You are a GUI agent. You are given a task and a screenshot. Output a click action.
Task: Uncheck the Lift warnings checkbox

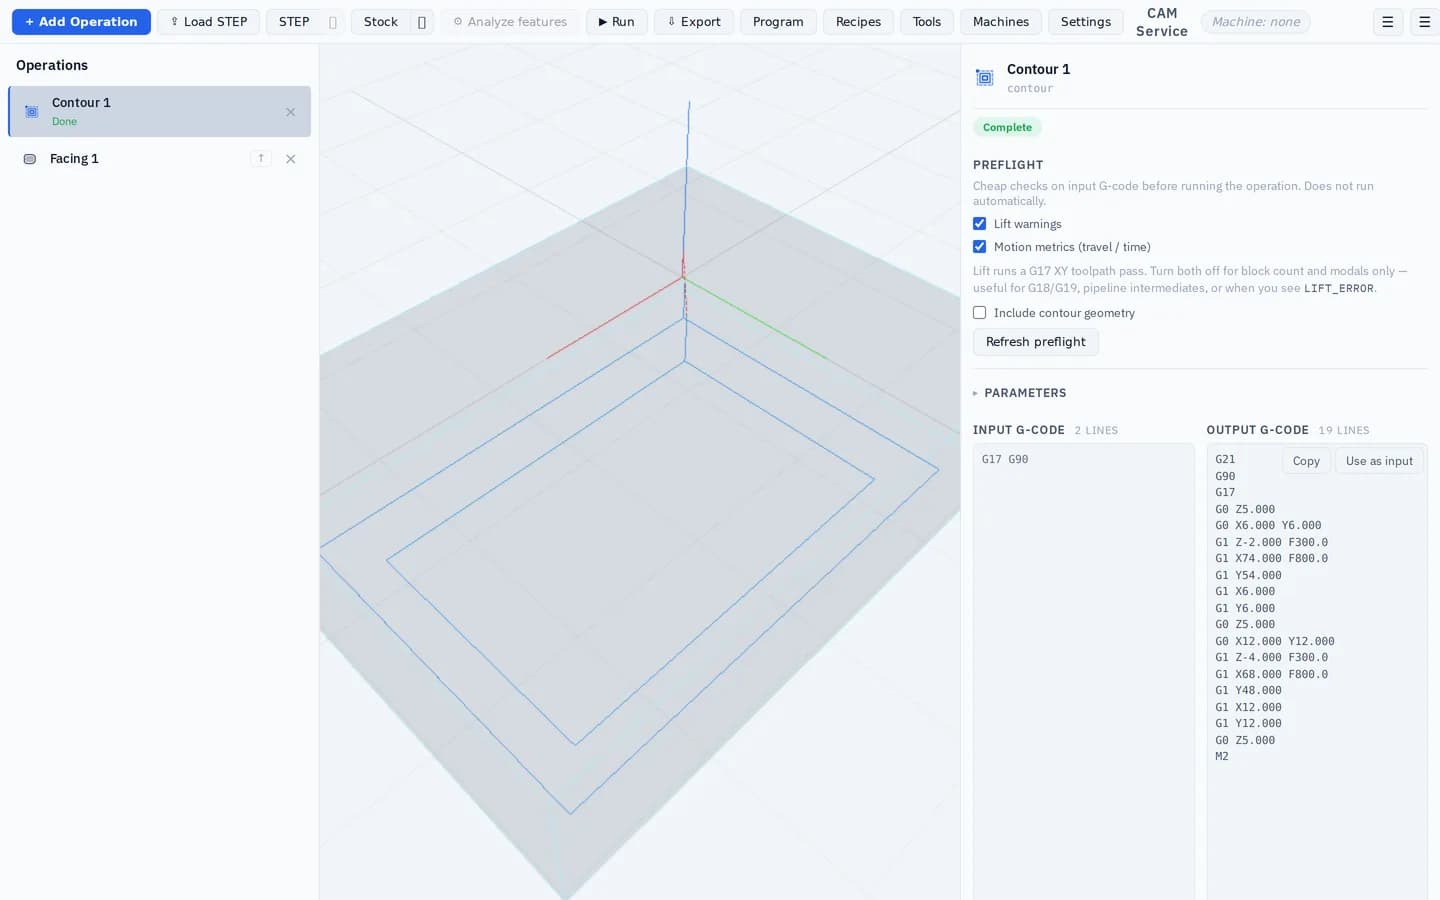(x=980, y=224)
